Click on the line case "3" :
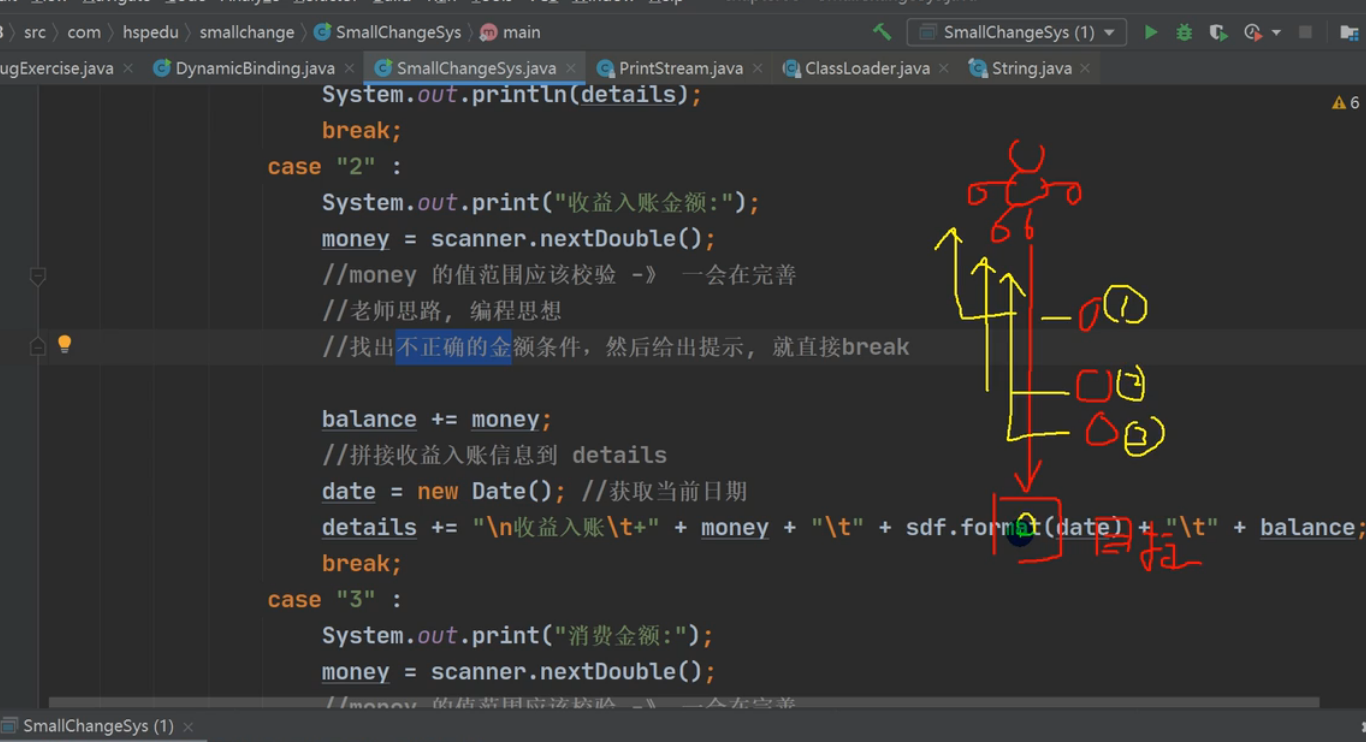1366x742 pixels. pyautogui.click(x=334, y=600)
